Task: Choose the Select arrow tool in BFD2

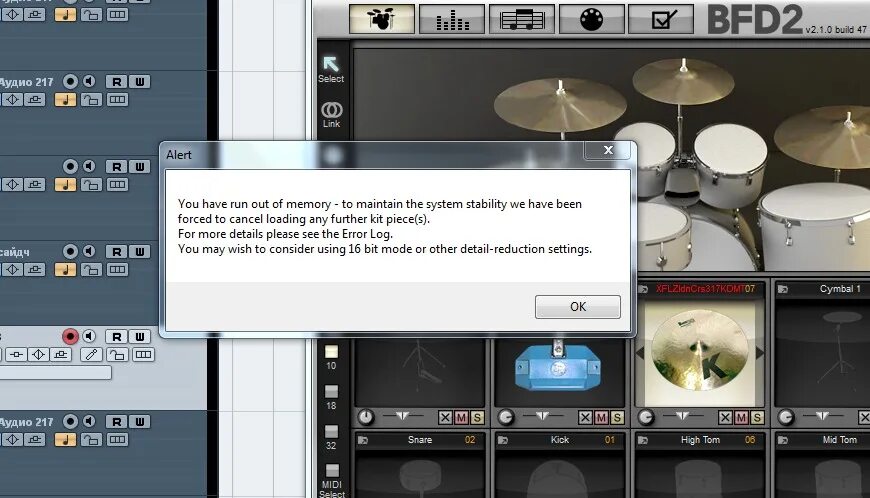Action: [x=331, y=69]
